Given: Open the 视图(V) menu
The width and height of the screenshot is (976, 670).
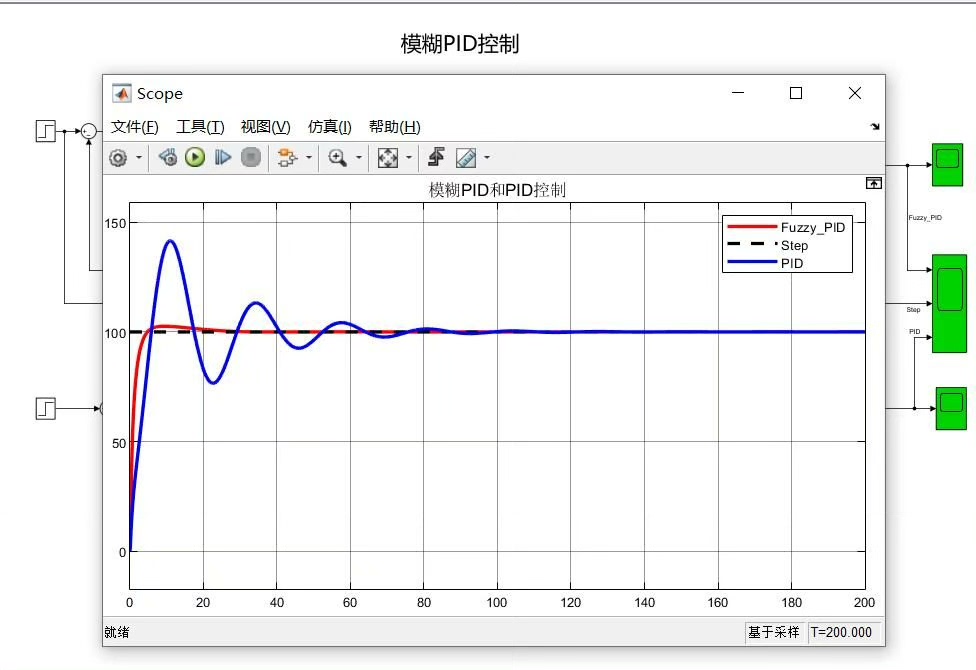Looking at the screenshot, I should click(x=264, y=126).
